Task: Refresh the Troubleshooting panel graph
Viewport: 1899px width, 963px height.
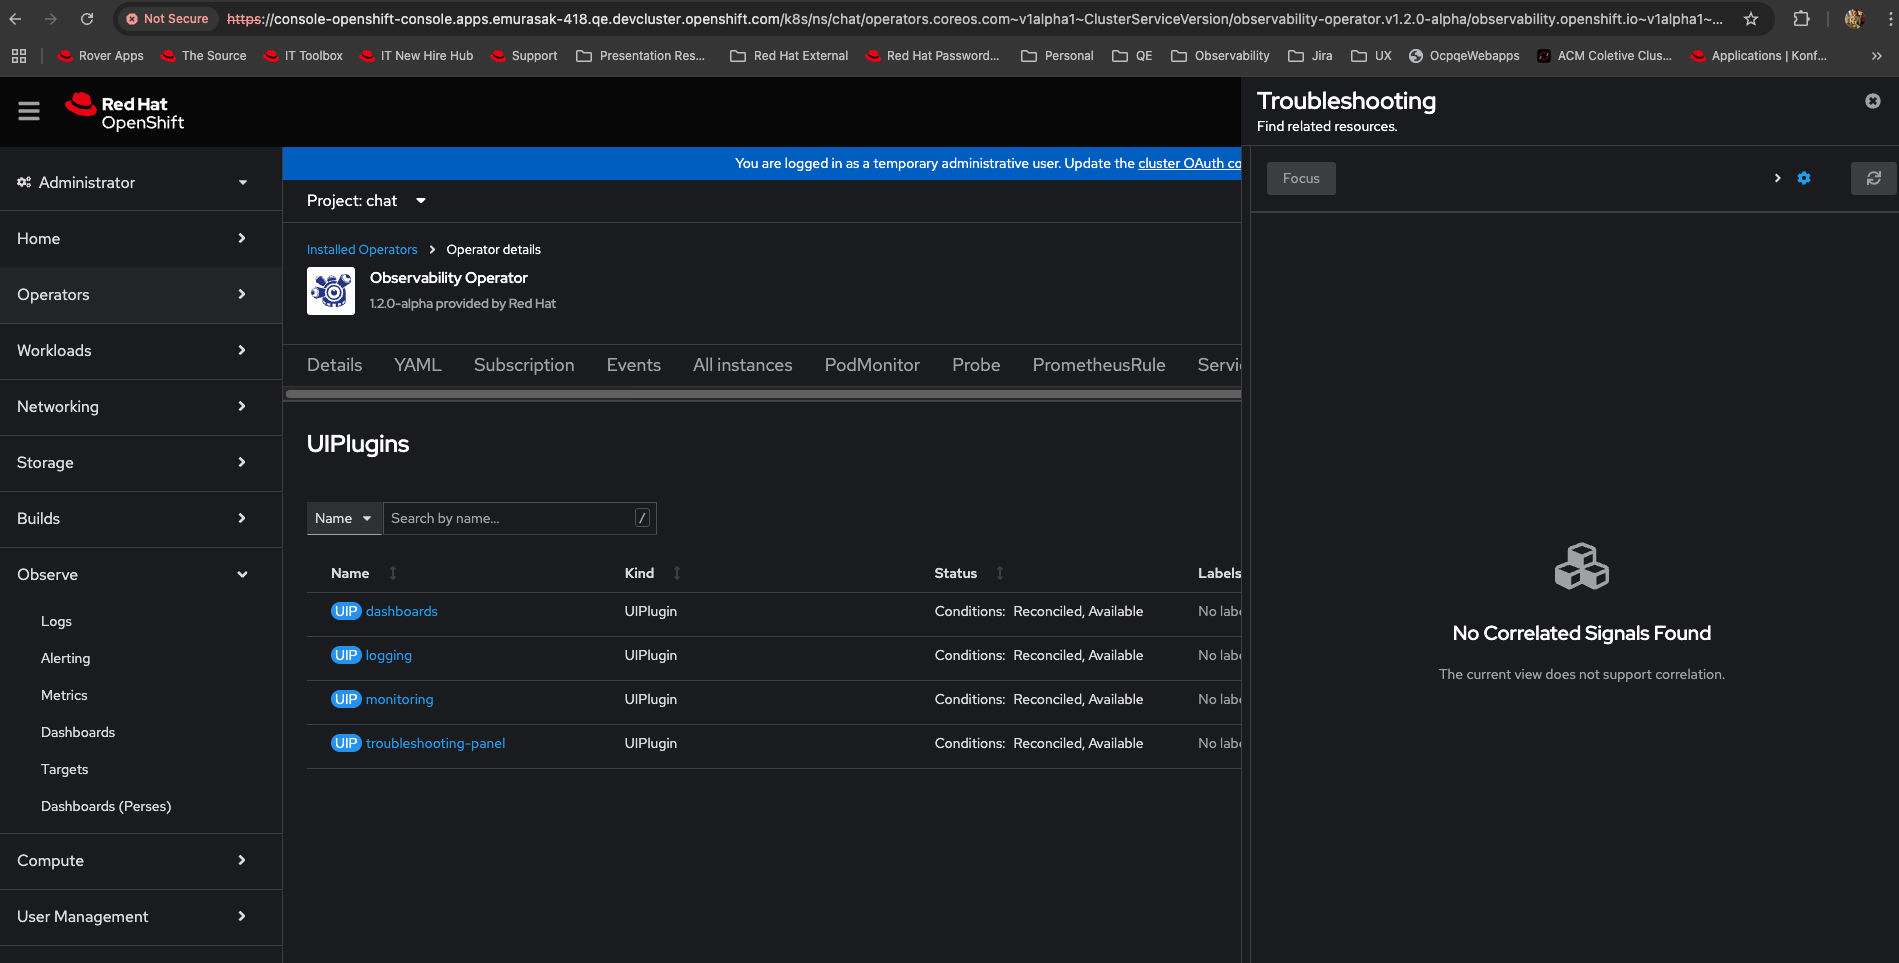Action: [1873, 178]
